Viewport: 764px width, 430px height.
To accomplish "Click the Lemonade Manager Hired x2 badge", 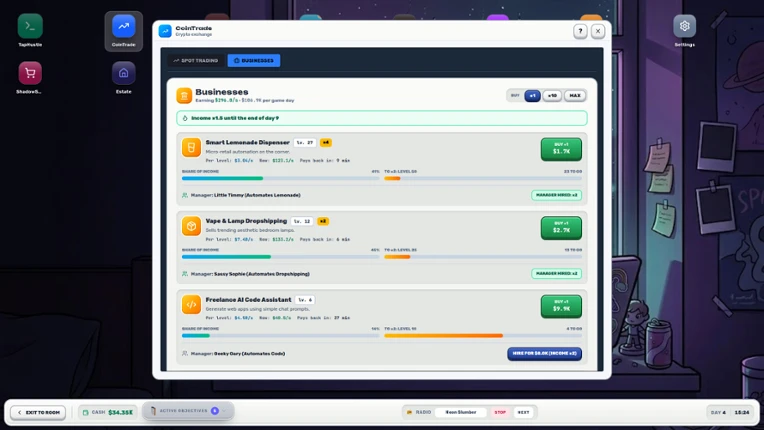I will 556,195.
